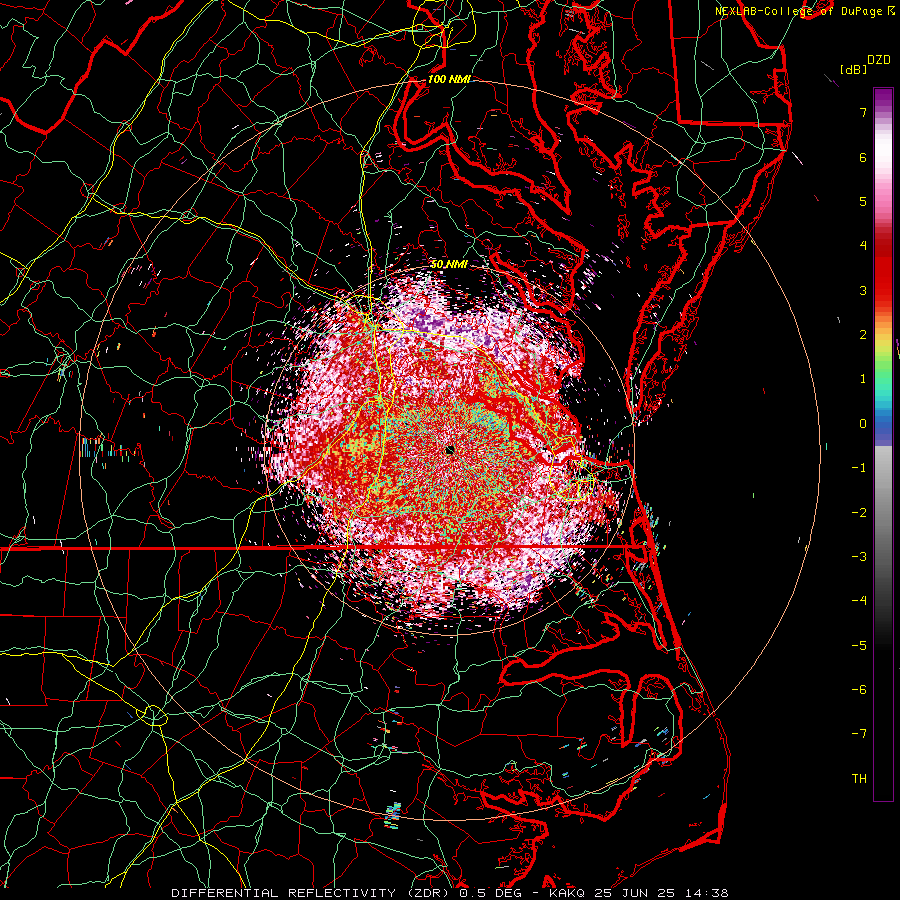Click the -2 dB scale value
The width and height of the screenshot is (900, 900).
click(x=859, y=513)
